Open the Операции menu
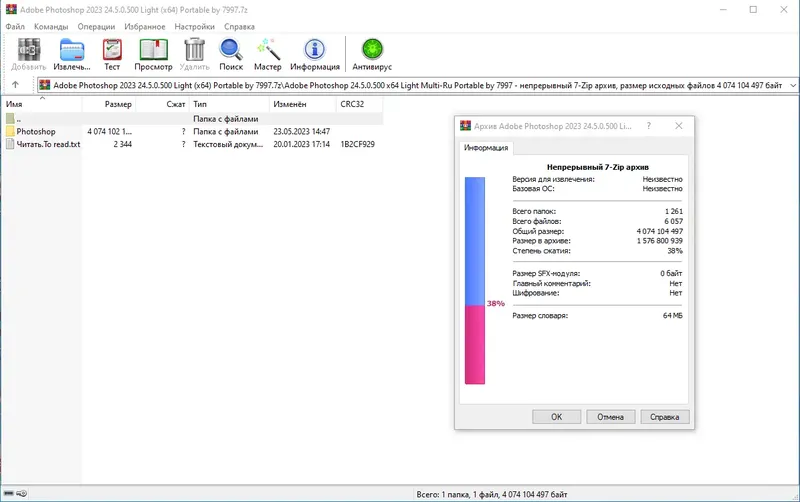The width and height of the screenshot is (800, 502). pyautogui.click(x=96, y=27)
